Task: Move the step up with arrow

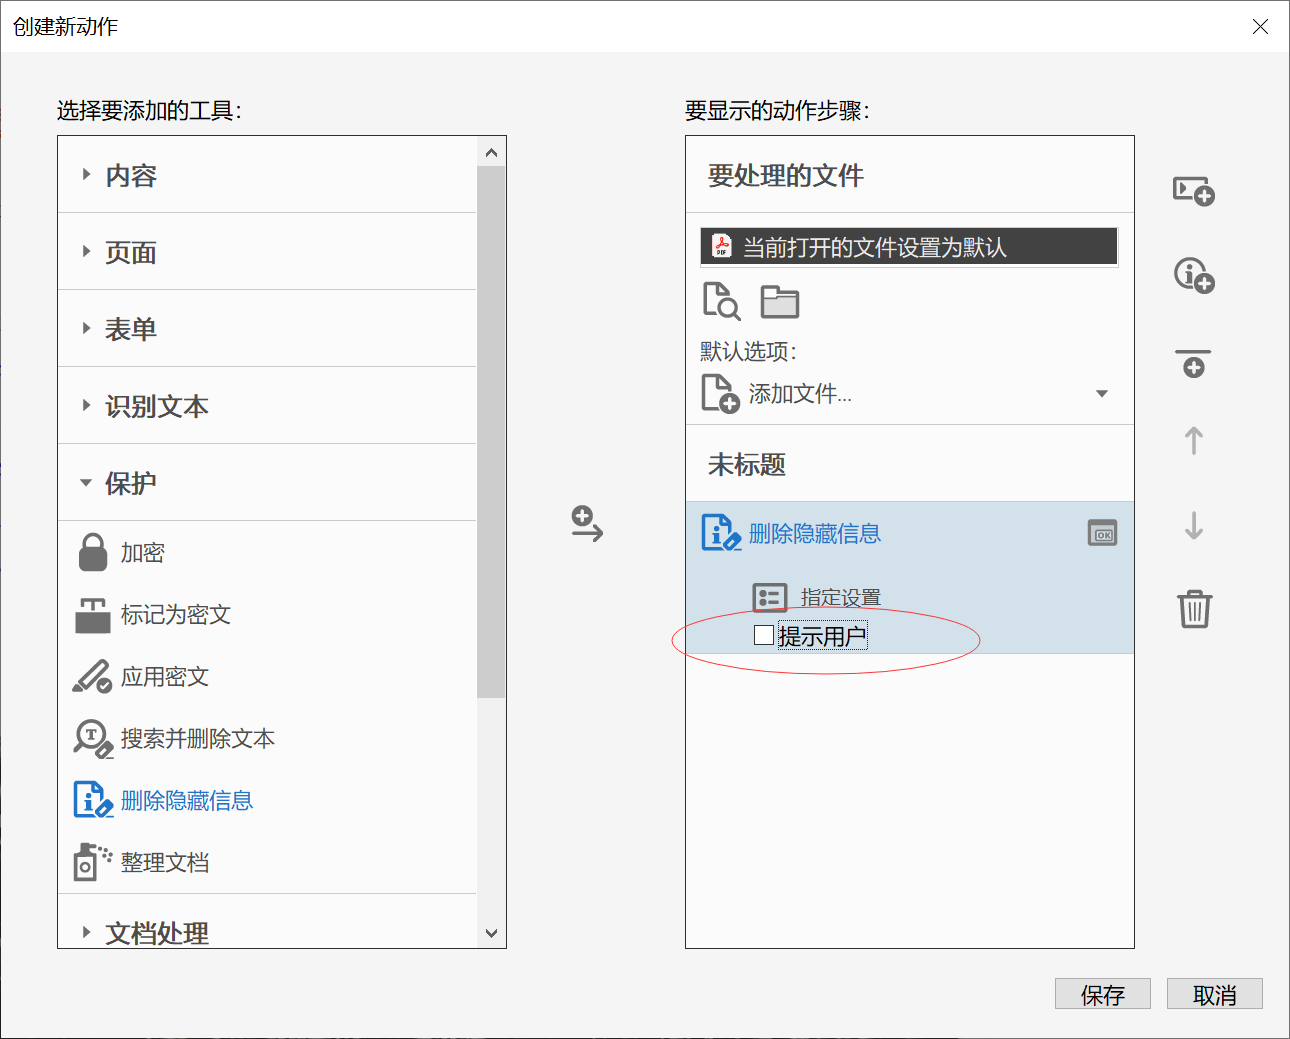Action: click(1194, 441)
